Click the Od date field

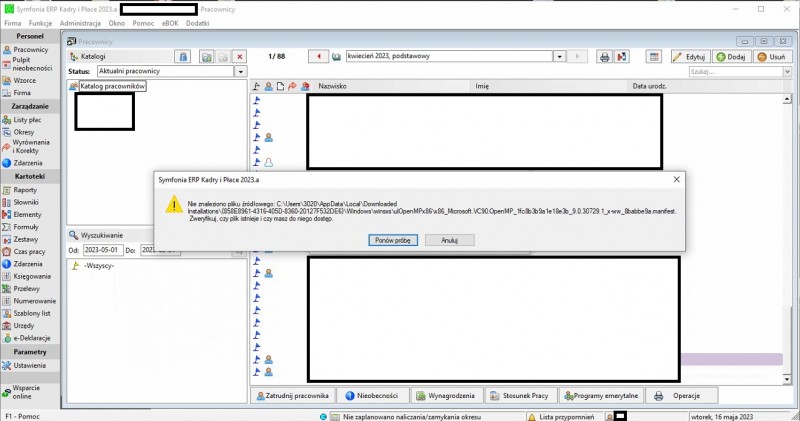(x=103, y=250)
